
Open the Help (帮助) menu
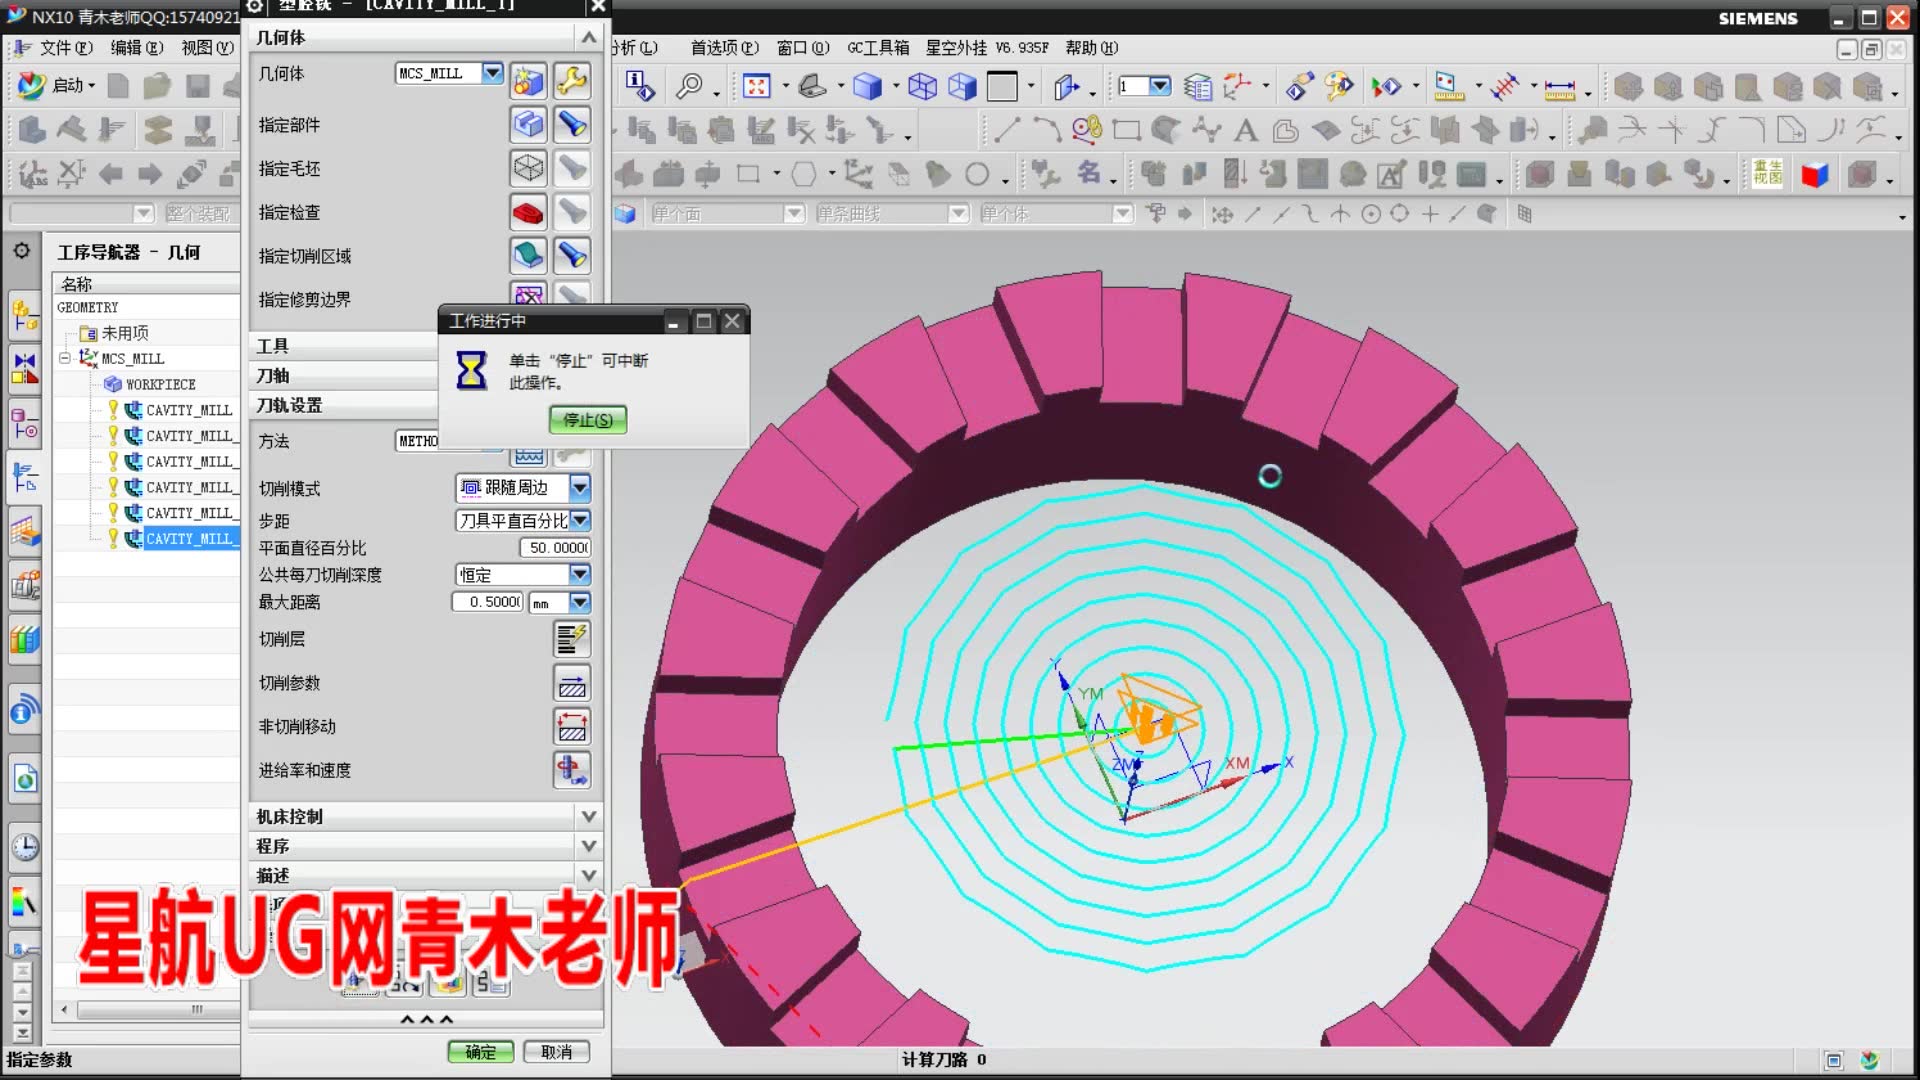1091,47
